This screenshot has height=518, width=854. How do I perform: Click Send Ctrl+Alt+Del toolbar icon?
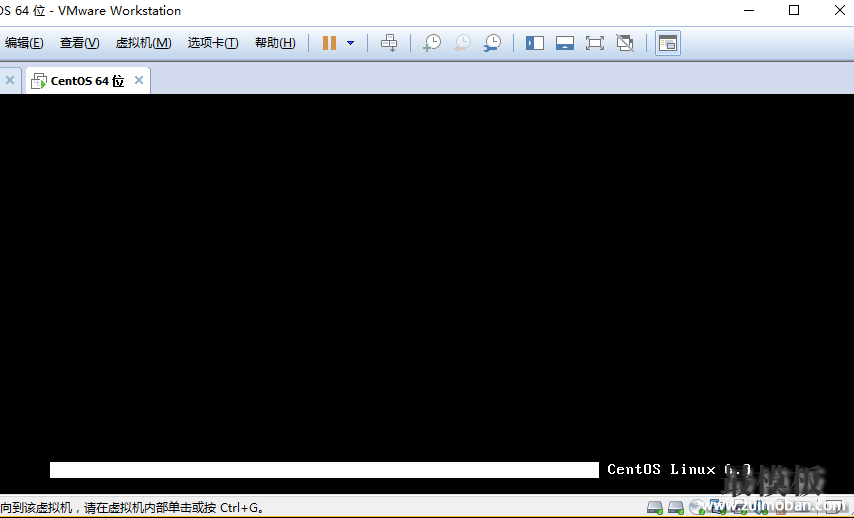coord(390,43)
